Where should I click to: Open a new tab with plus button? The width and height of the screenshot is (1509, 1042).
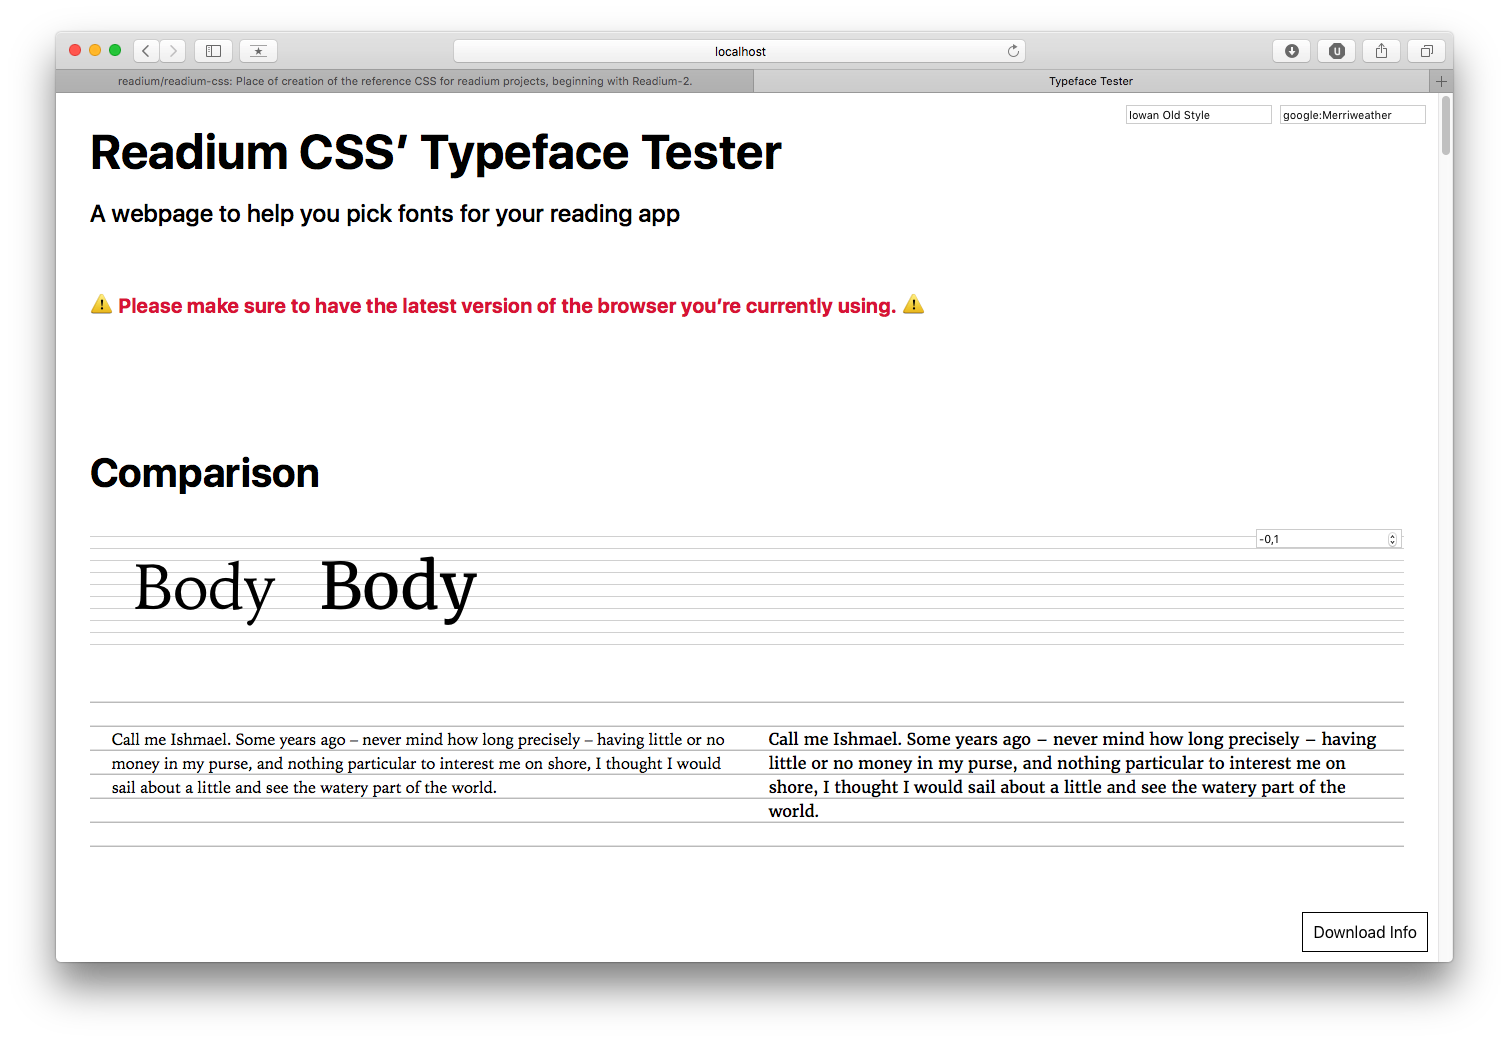(1441, 81)
